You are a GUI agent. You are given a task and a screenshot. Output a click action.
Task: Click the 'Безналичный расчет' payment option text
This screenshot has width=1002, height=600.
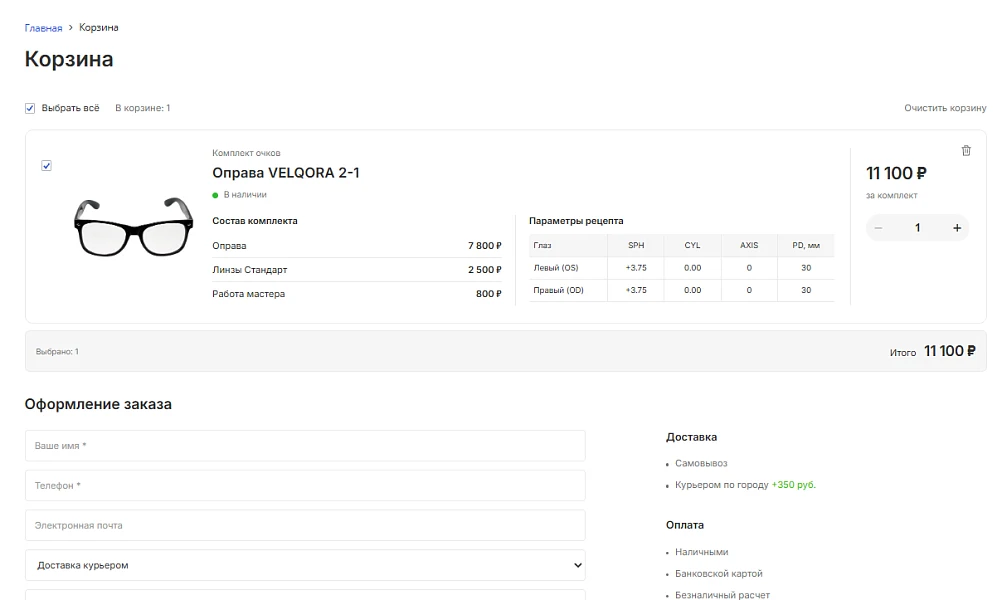(x=722, y=595)
